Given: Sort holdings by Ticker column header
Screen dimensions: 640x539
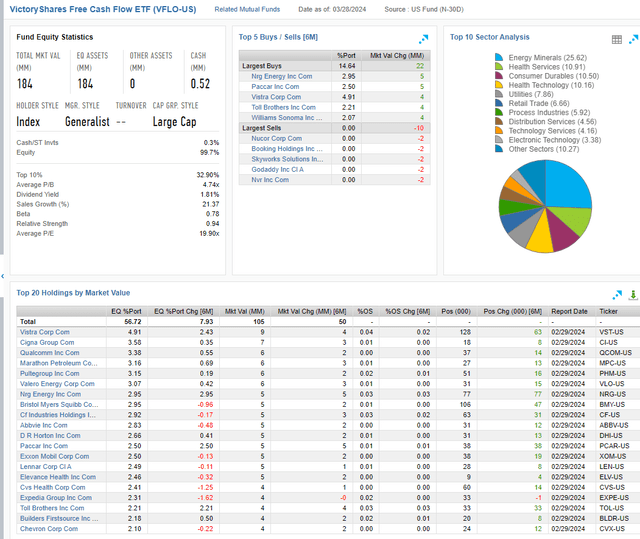Looking at the screenshot, I should pyautogui.click(x=611, y=311).
